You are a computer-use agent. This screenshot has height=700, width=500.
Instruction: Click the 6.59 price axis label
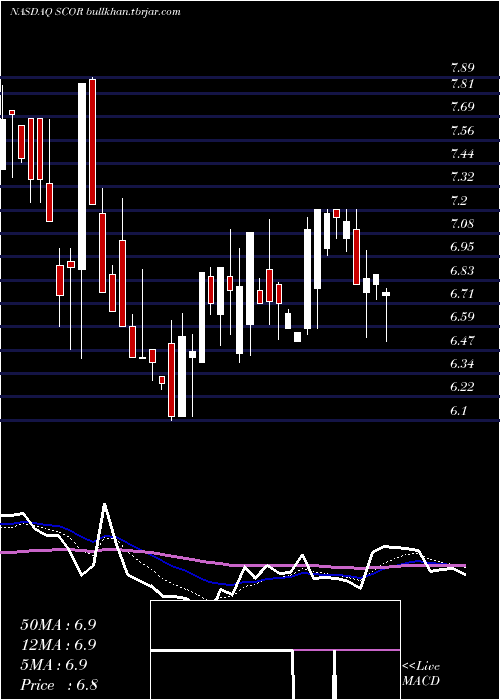tap(462, 317)
